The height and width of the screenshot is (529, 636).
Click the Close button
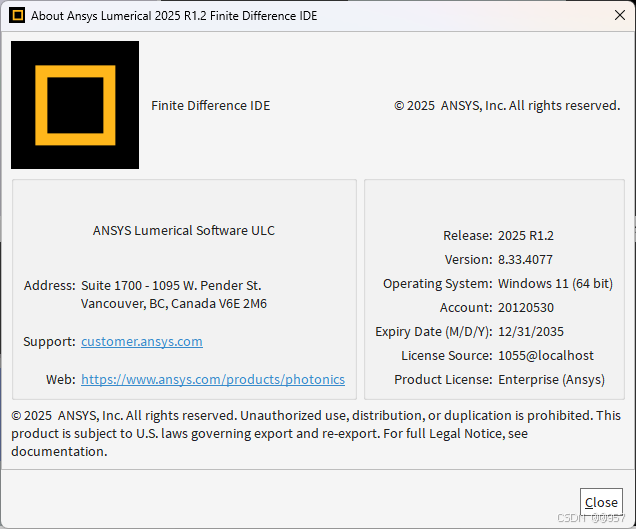[601, 502]
